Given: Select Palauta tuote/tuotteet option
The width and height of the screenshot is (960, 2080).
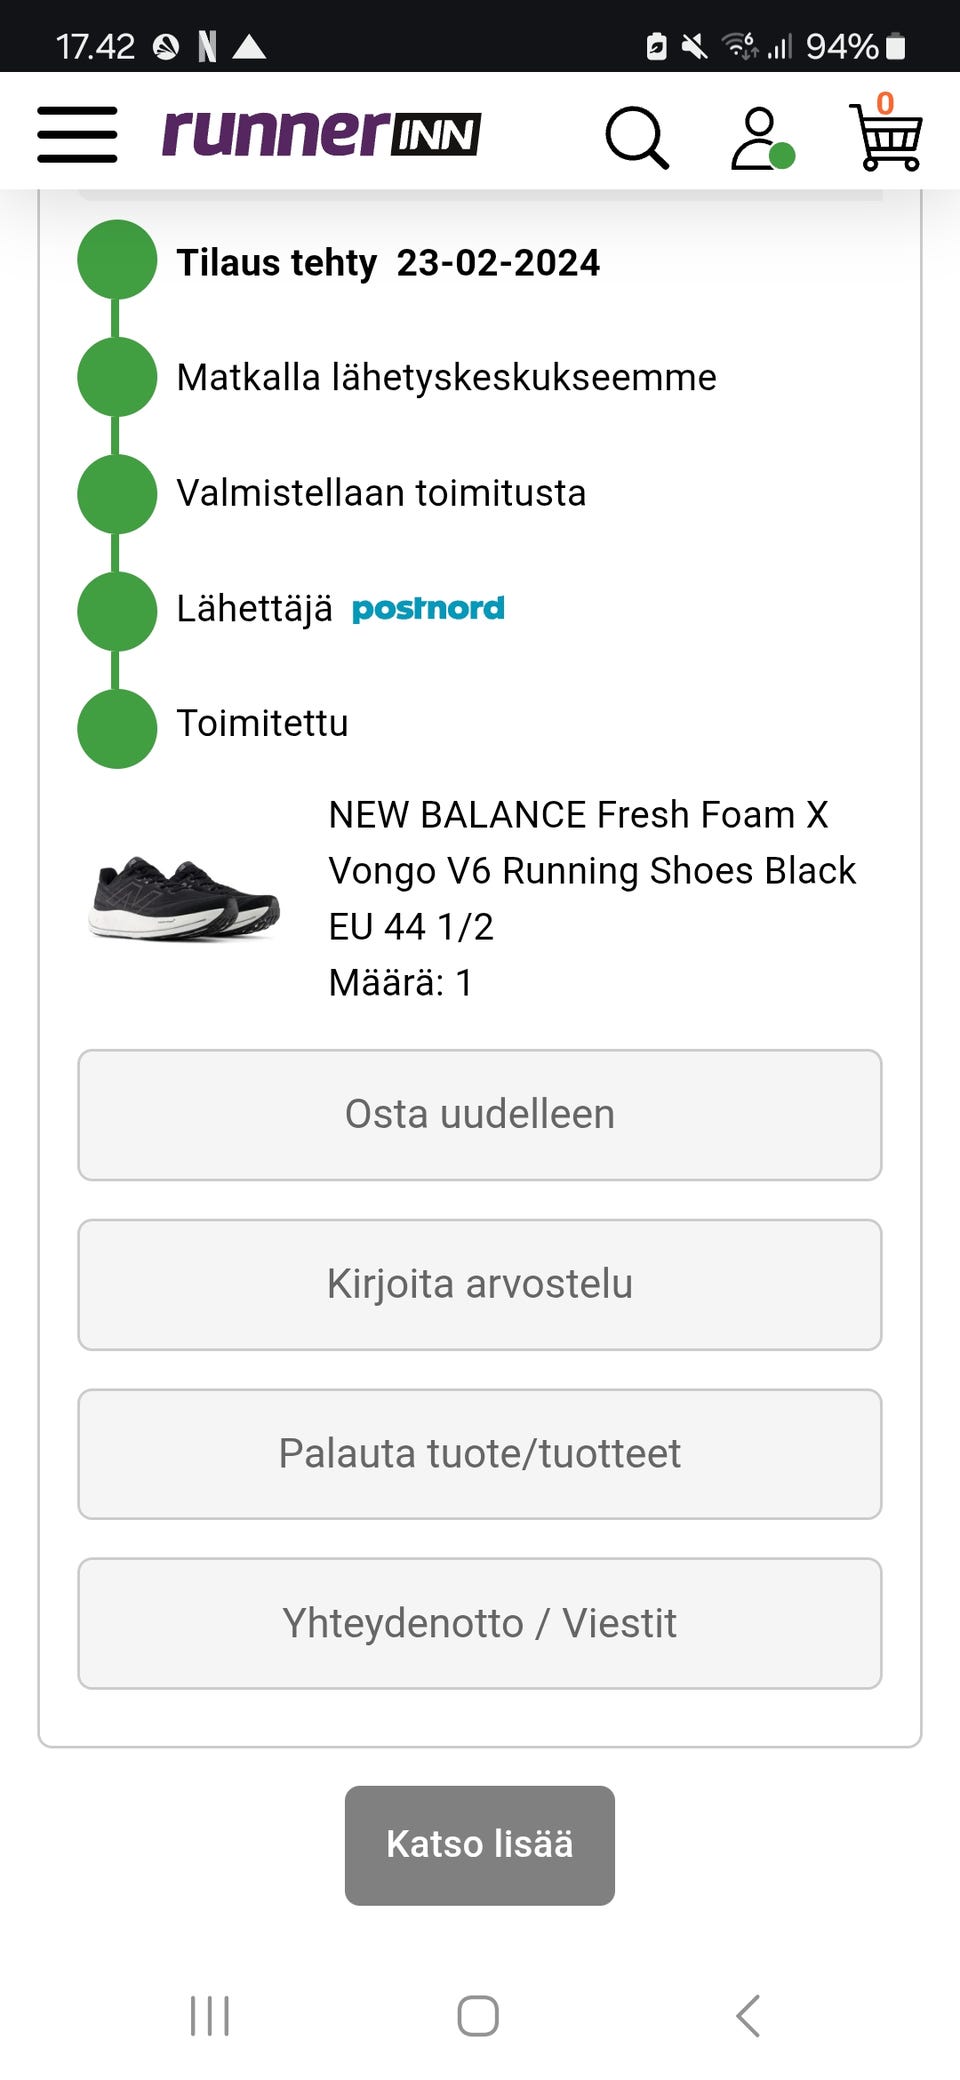Looking at the screenshot, I should [480, 1453].
